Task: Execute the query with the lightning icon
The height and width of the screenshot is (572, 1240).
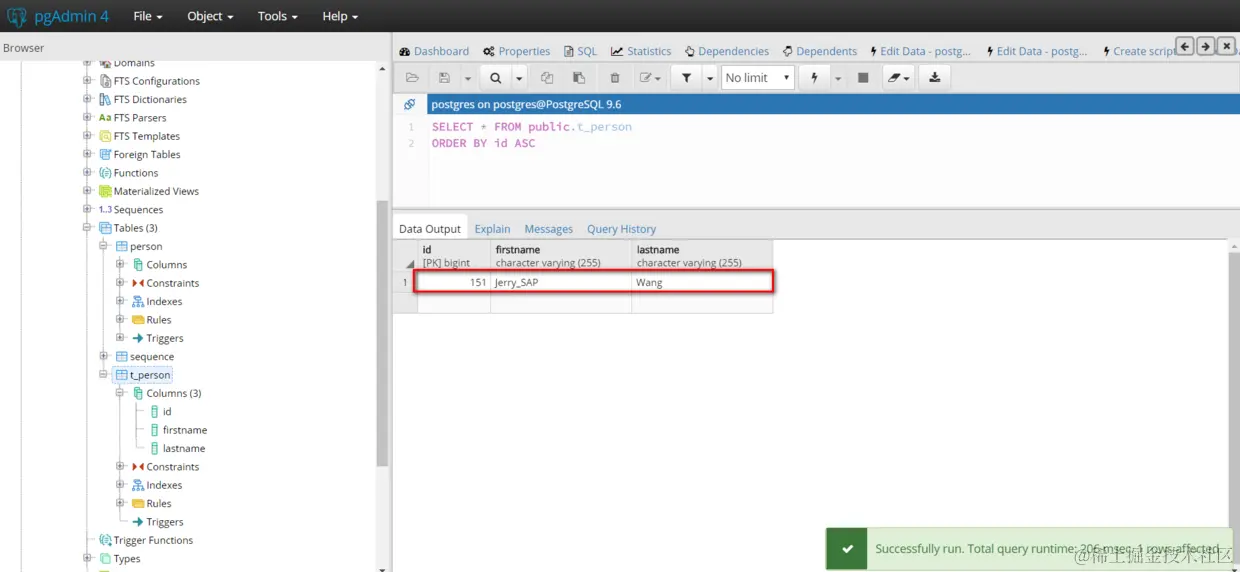Action: [x=814, y=78]
